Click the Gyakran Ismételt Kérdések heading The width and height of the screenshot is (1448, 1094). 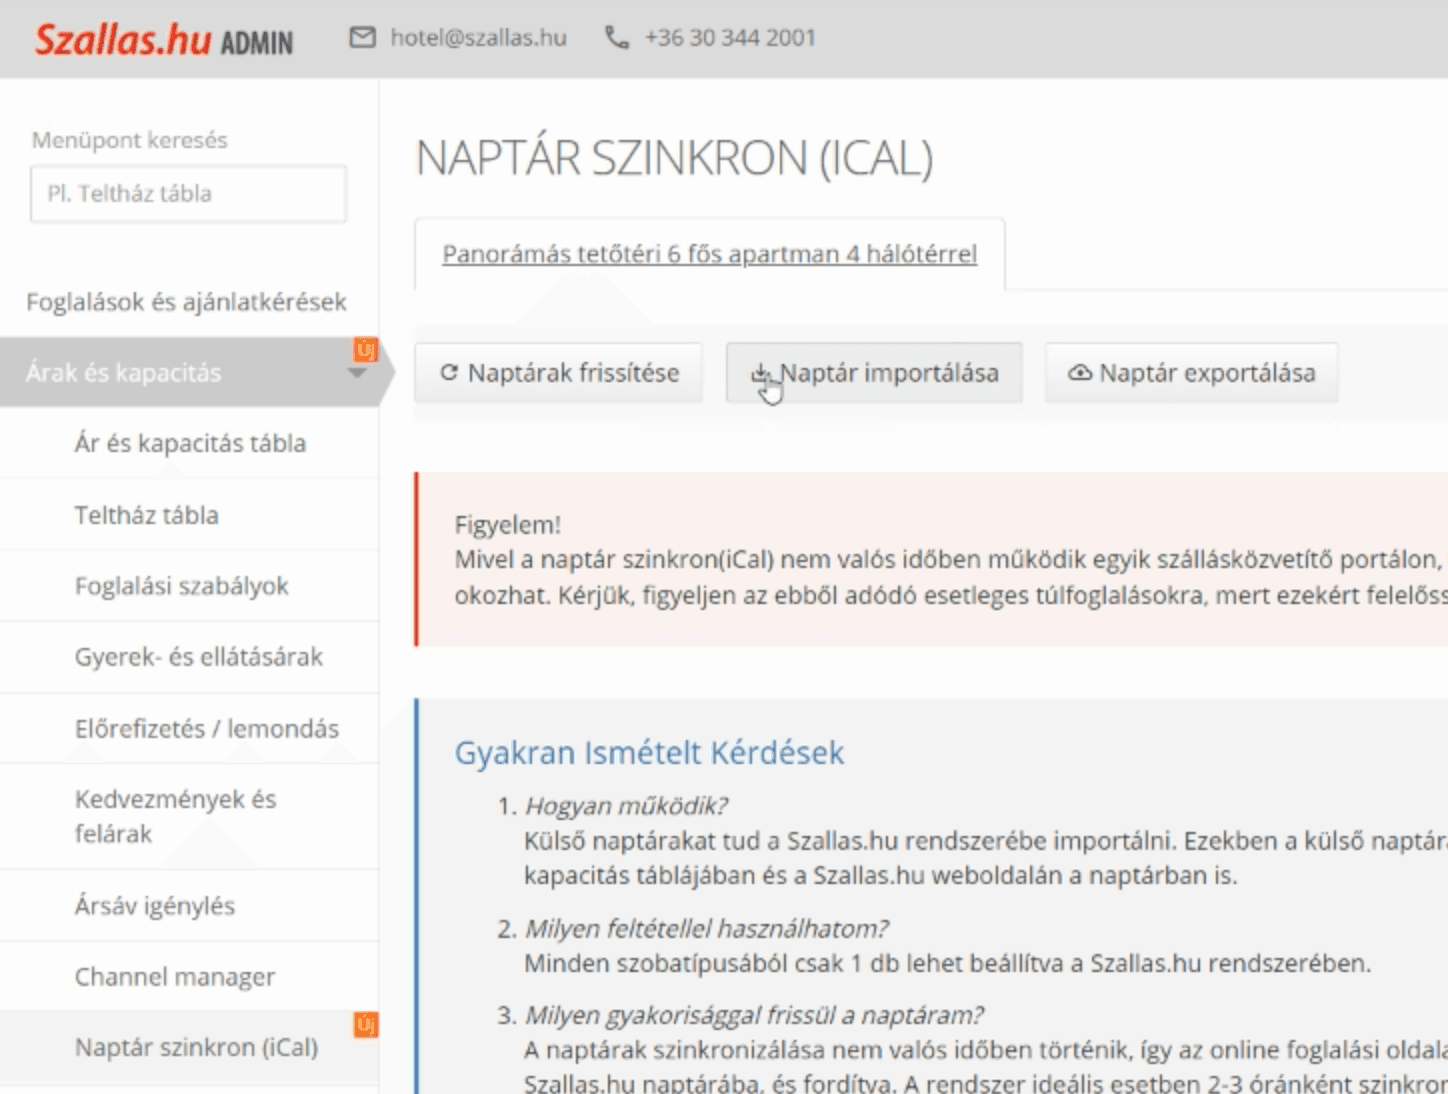tap(649, 752)
